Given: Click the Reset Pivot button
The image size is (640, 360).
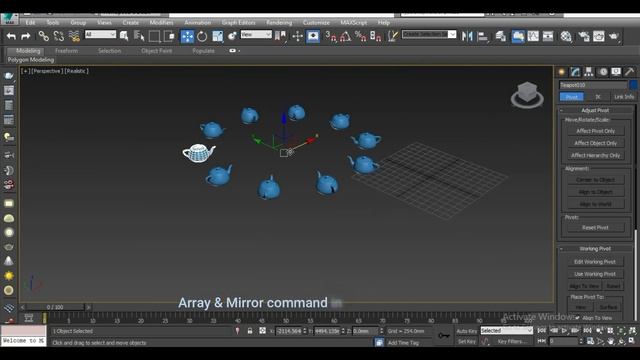Looking at the screenshot, I should tap(595, 228).
